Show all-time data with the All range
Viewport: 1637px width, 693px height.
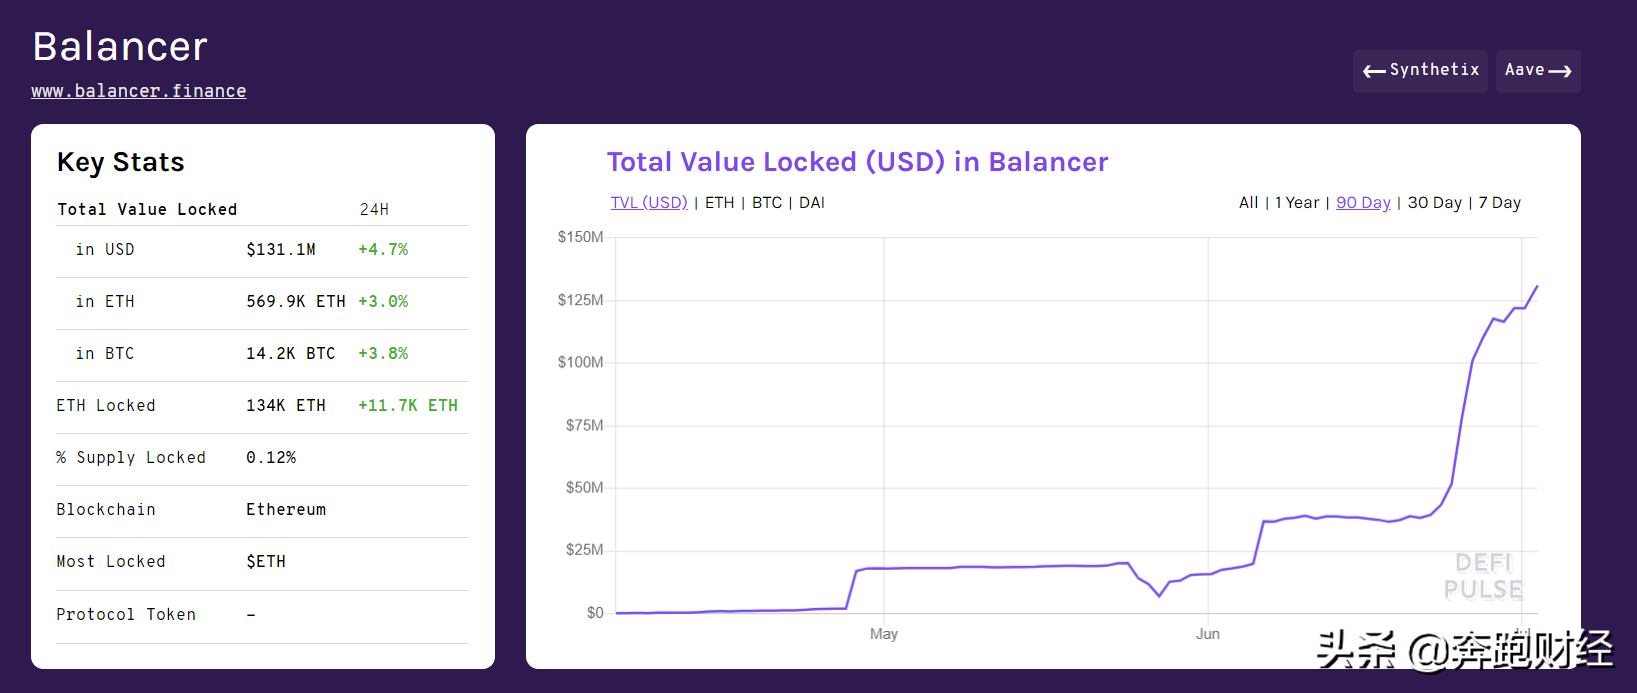click(1248, 202)
